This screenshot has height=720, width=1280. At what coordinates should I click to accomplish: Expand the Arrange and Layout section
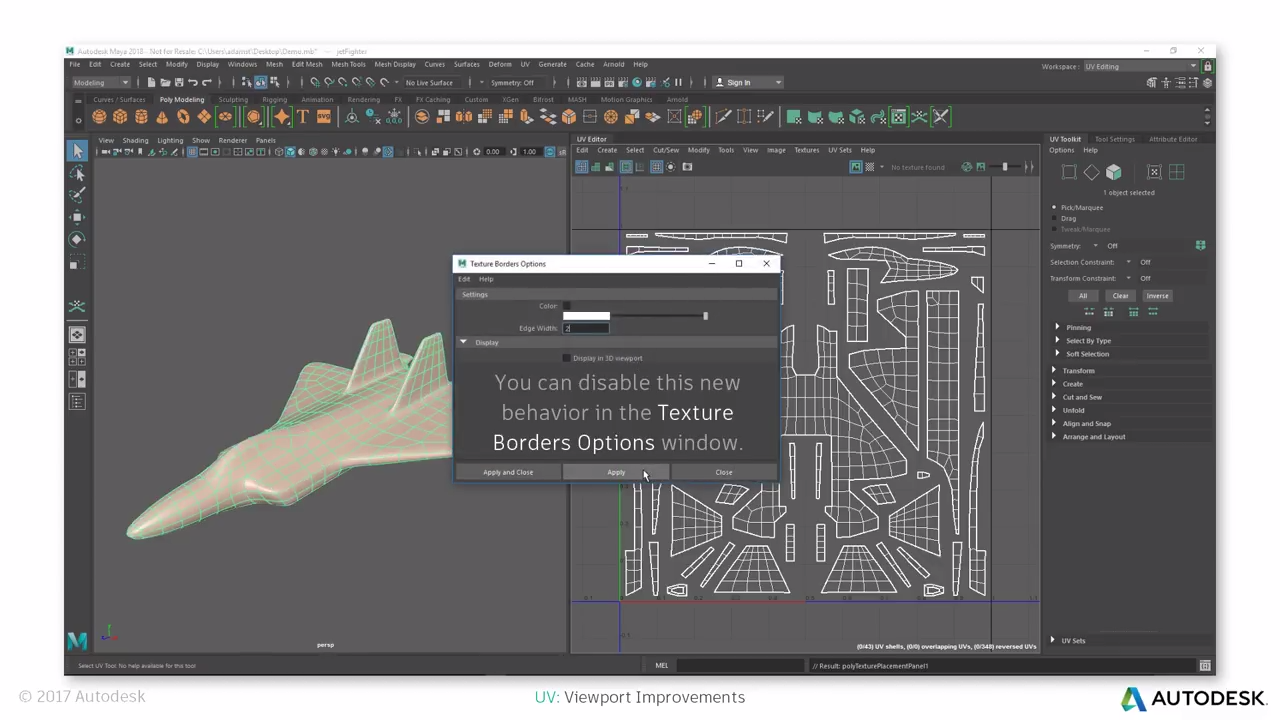1053,436
